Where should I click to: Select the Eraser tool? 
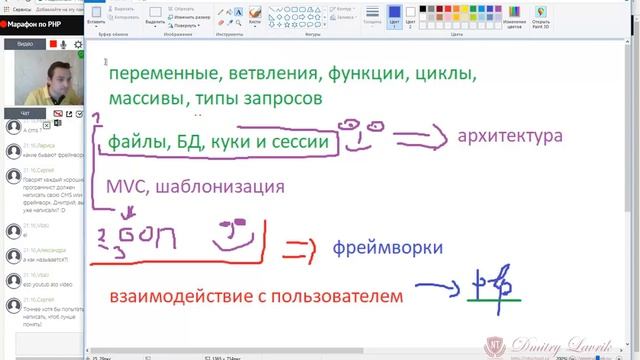coord(221,22)
